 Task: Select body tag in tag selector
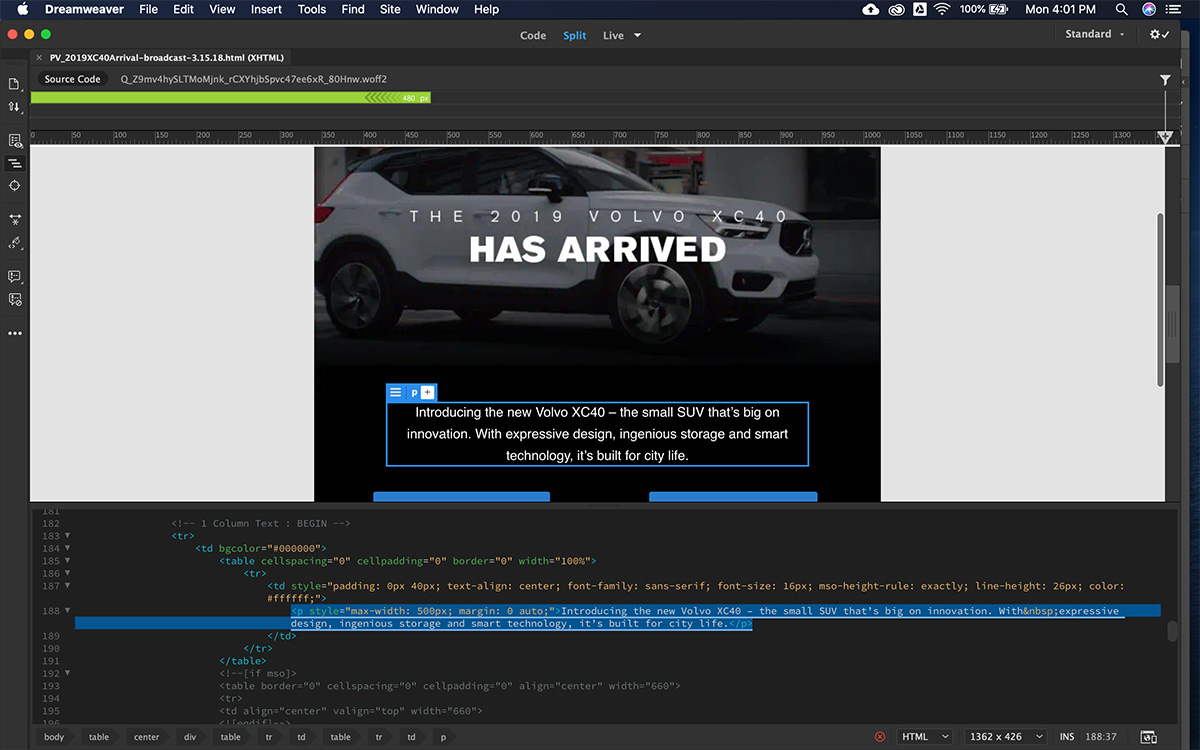click(54, 737)
